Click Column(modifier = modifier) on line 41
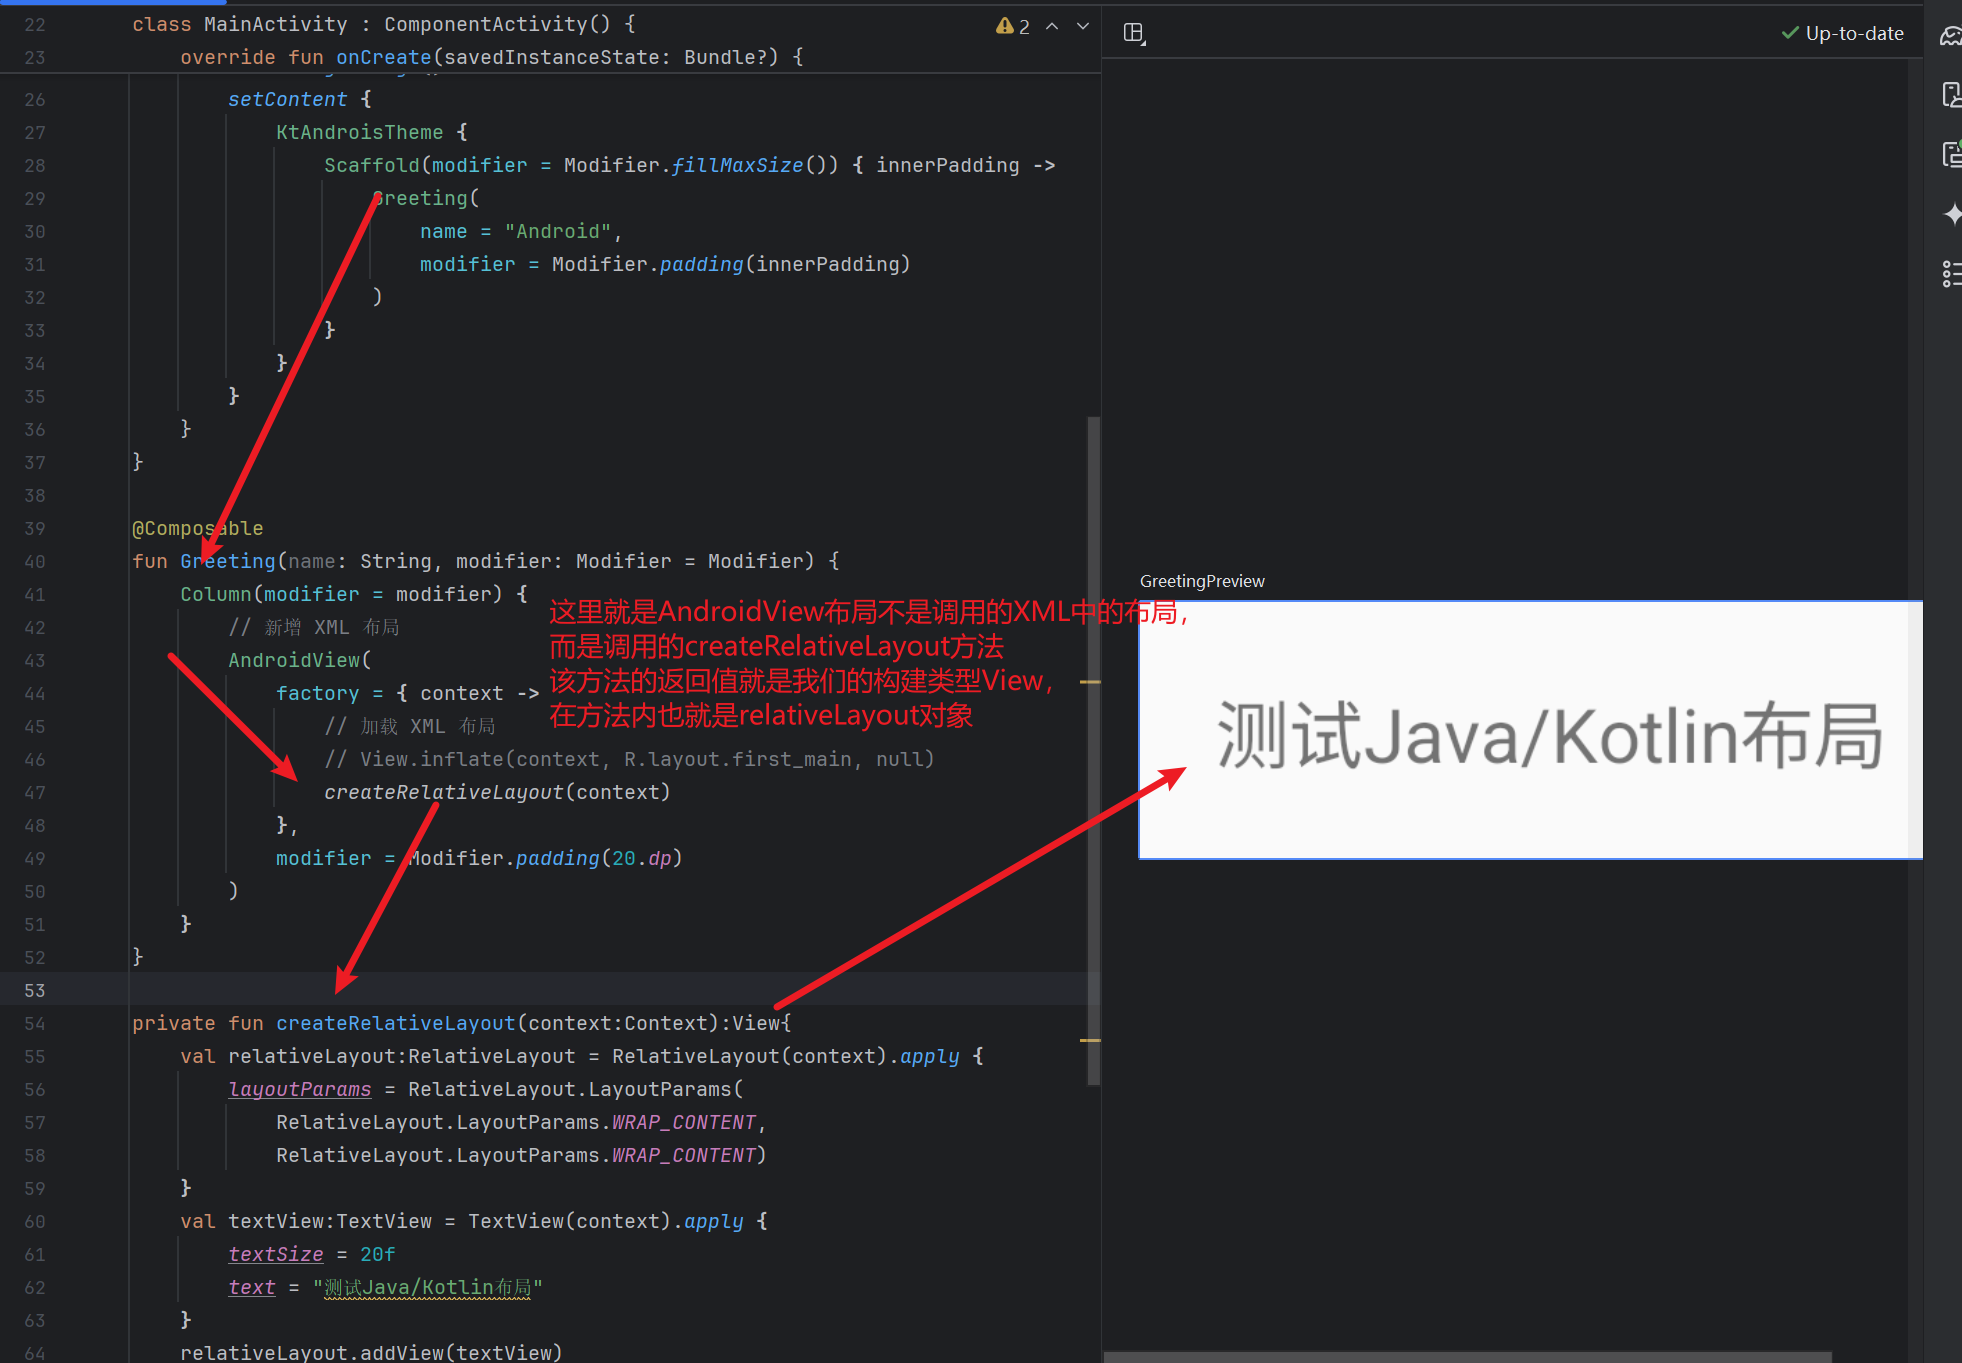 (342, 594)
